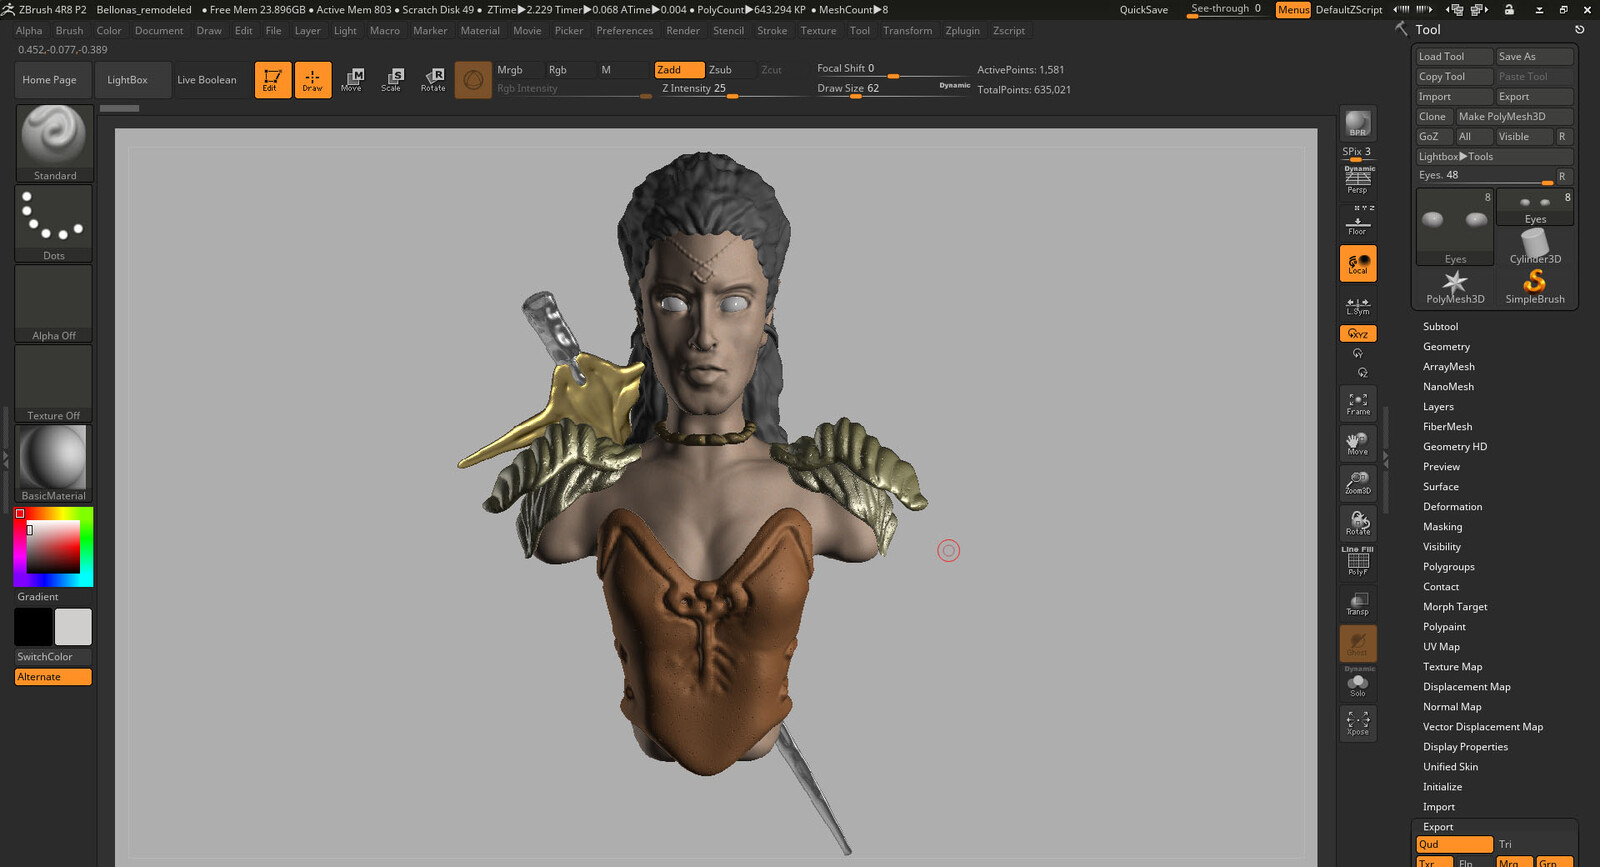Toggle Transp transparency icon

tap(1358, 604)
